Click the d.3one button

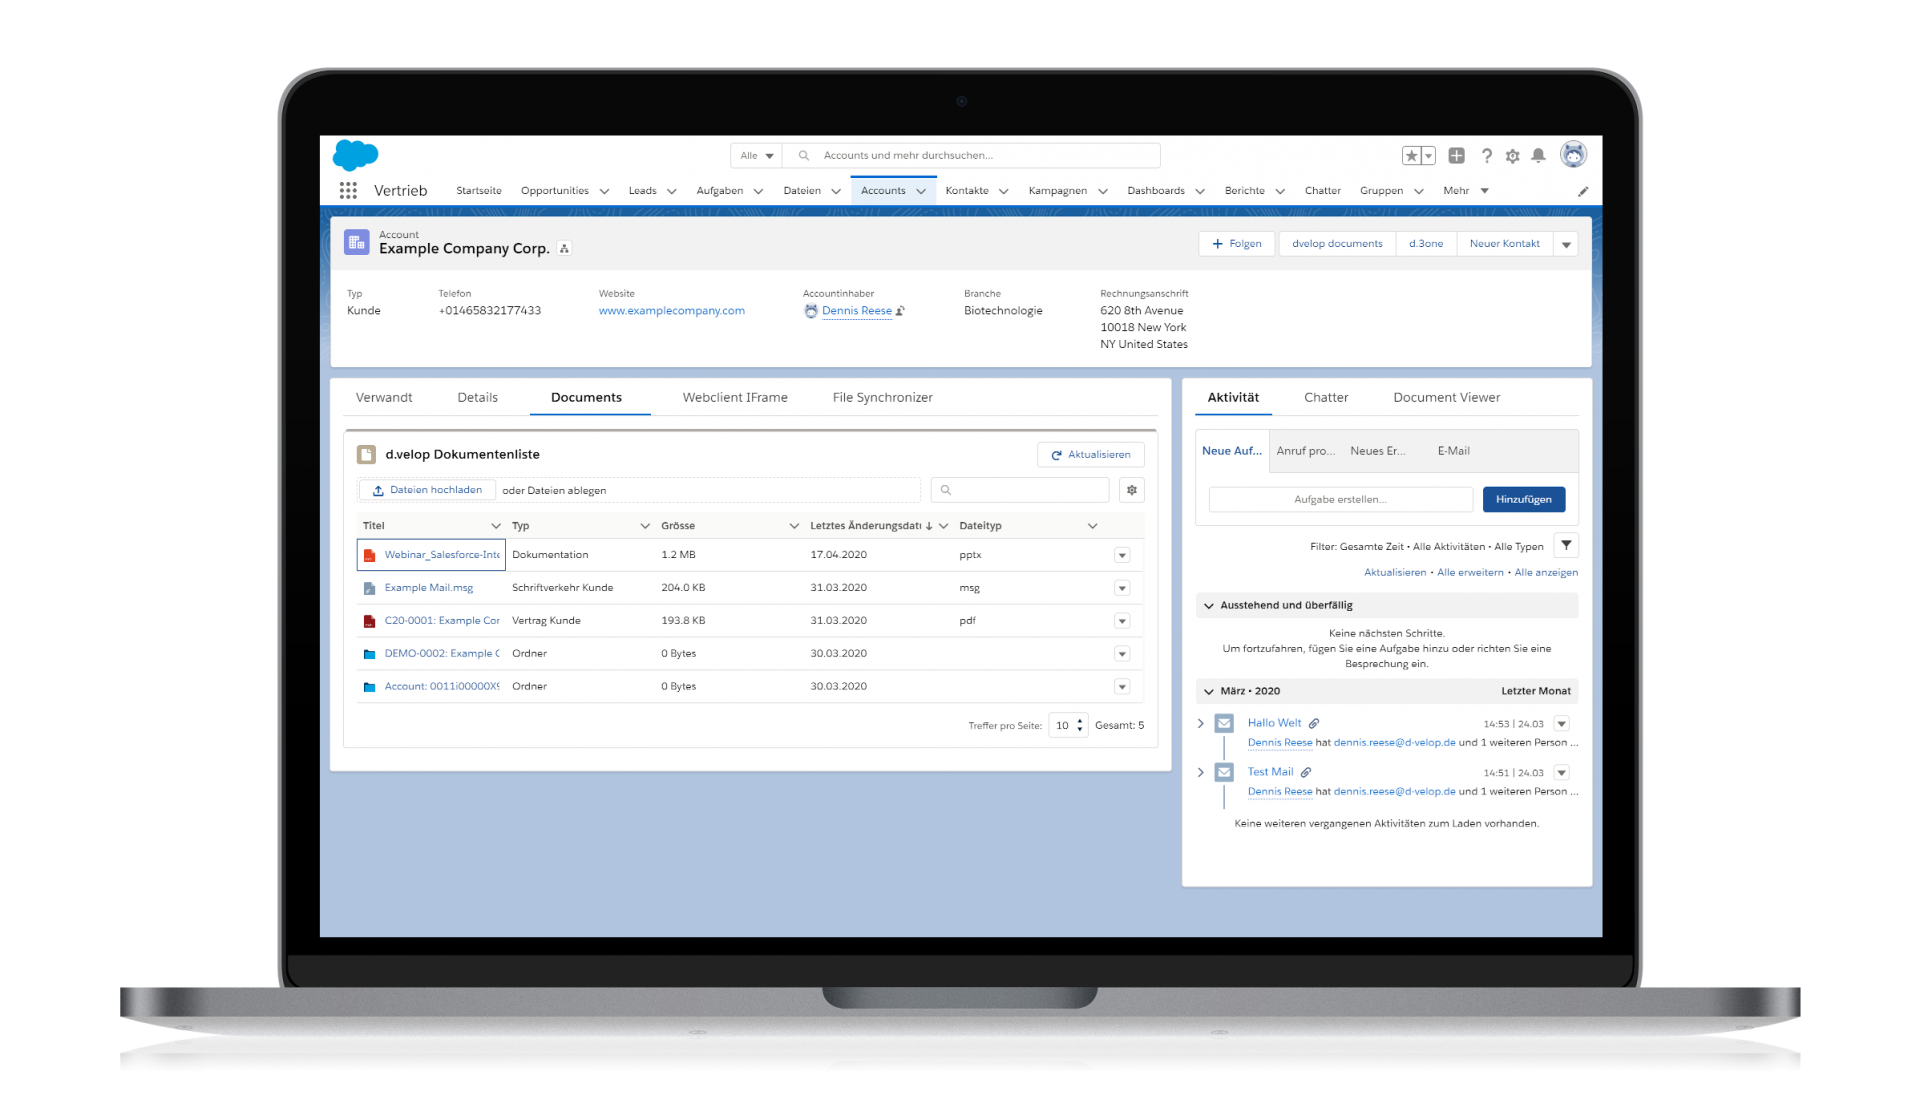coord(1426,244)
